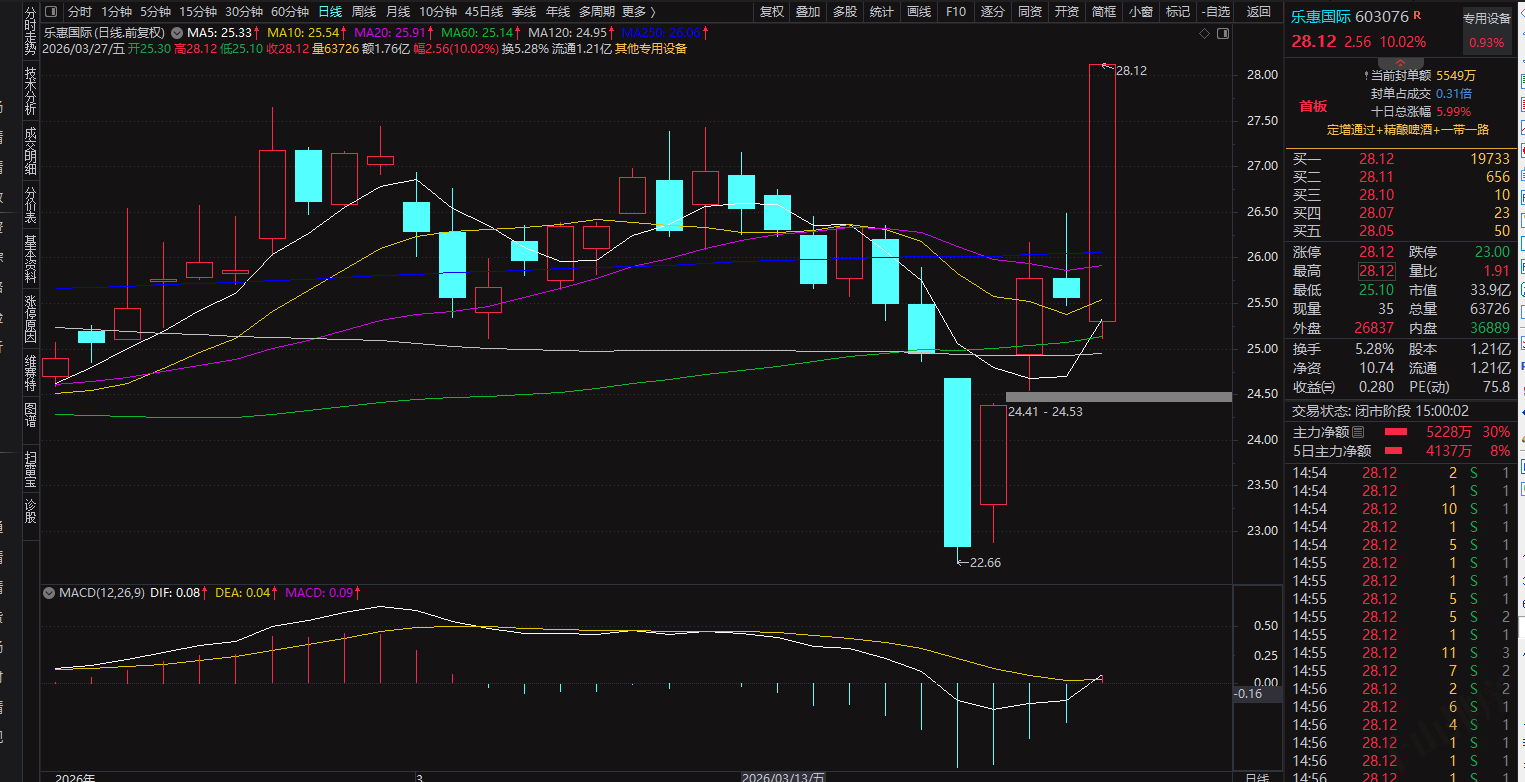Viewport: 1525px width, 782px height.
Task: Toggle 复权 price adjustment
Action: (x=772, y=12)
